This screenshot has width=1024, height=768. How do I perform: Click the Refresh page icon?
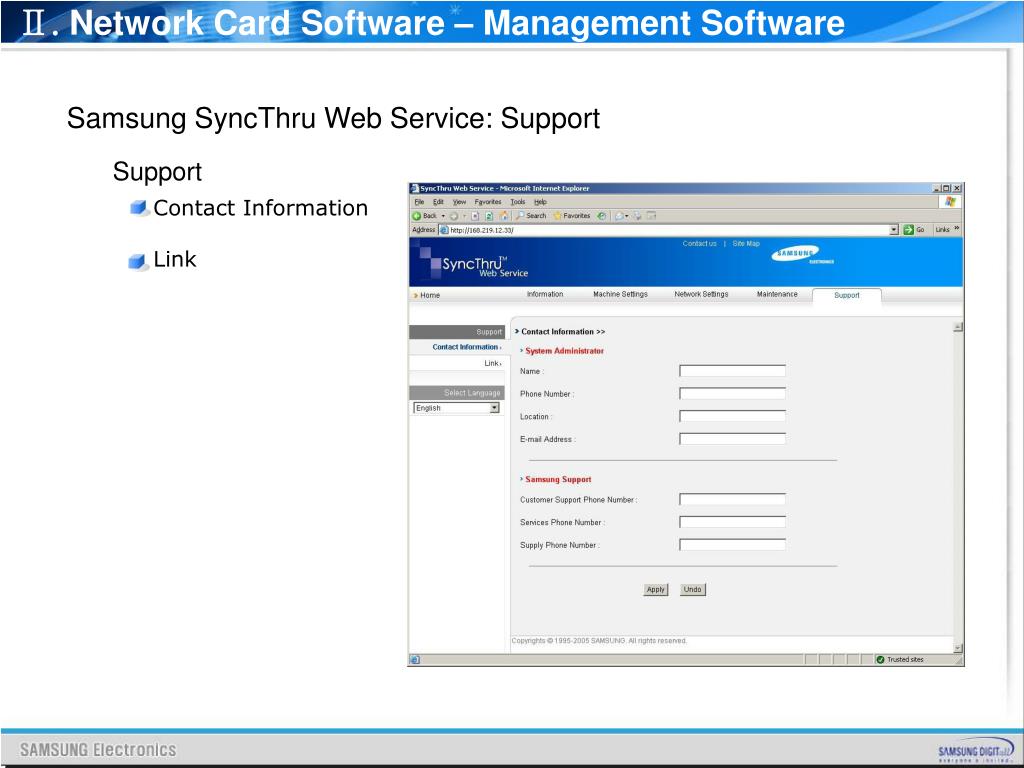pos(489,216)
